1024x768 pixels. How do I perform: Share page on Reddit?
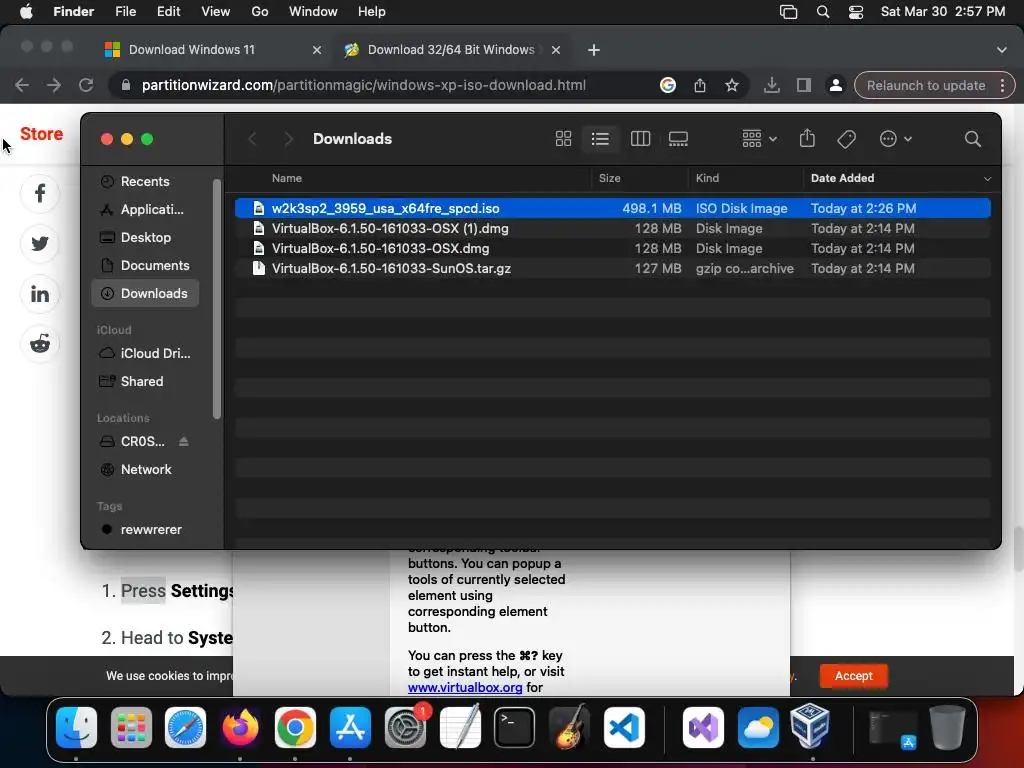click(x=40, y=344)
